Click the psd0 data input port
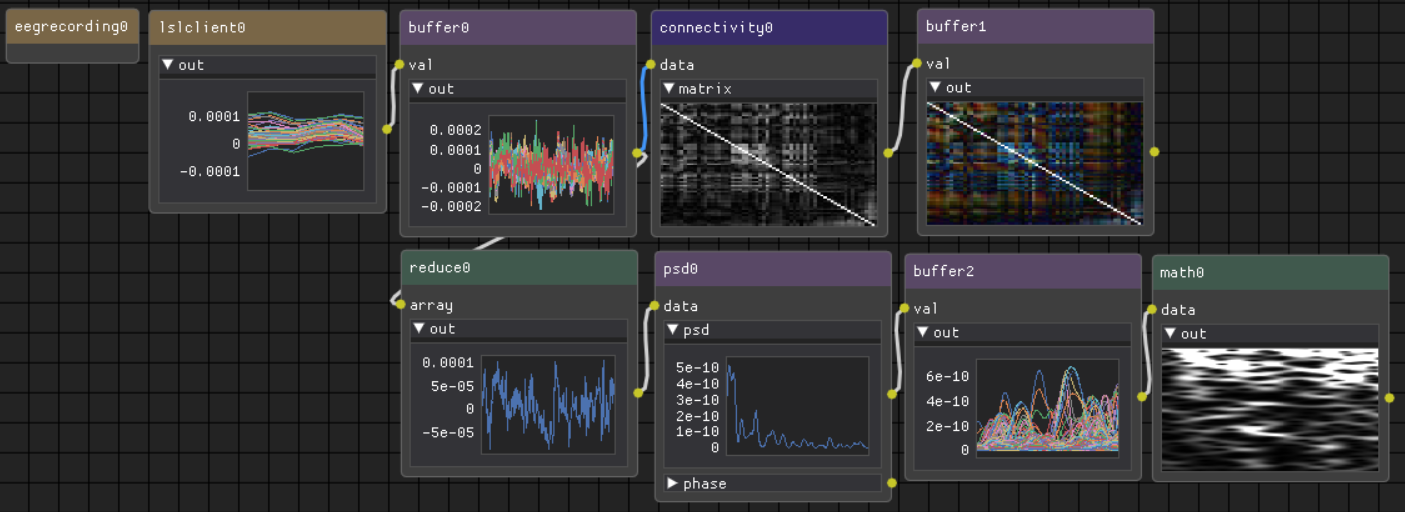 tap(655, 306)
